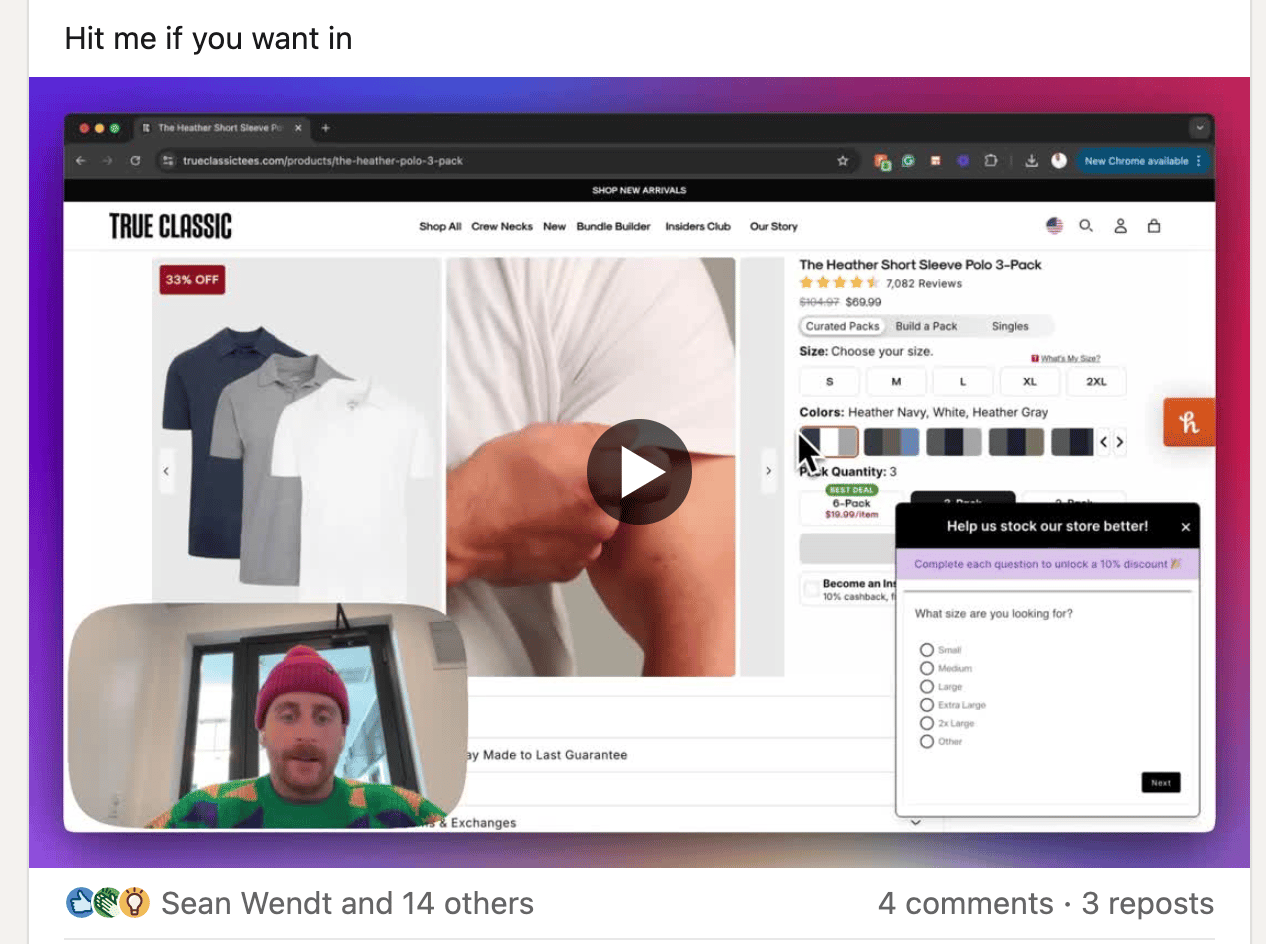This screenshot has height=944, width=1266.
Task: Click the site info icon beside the URL
Action: coord(168,160)
